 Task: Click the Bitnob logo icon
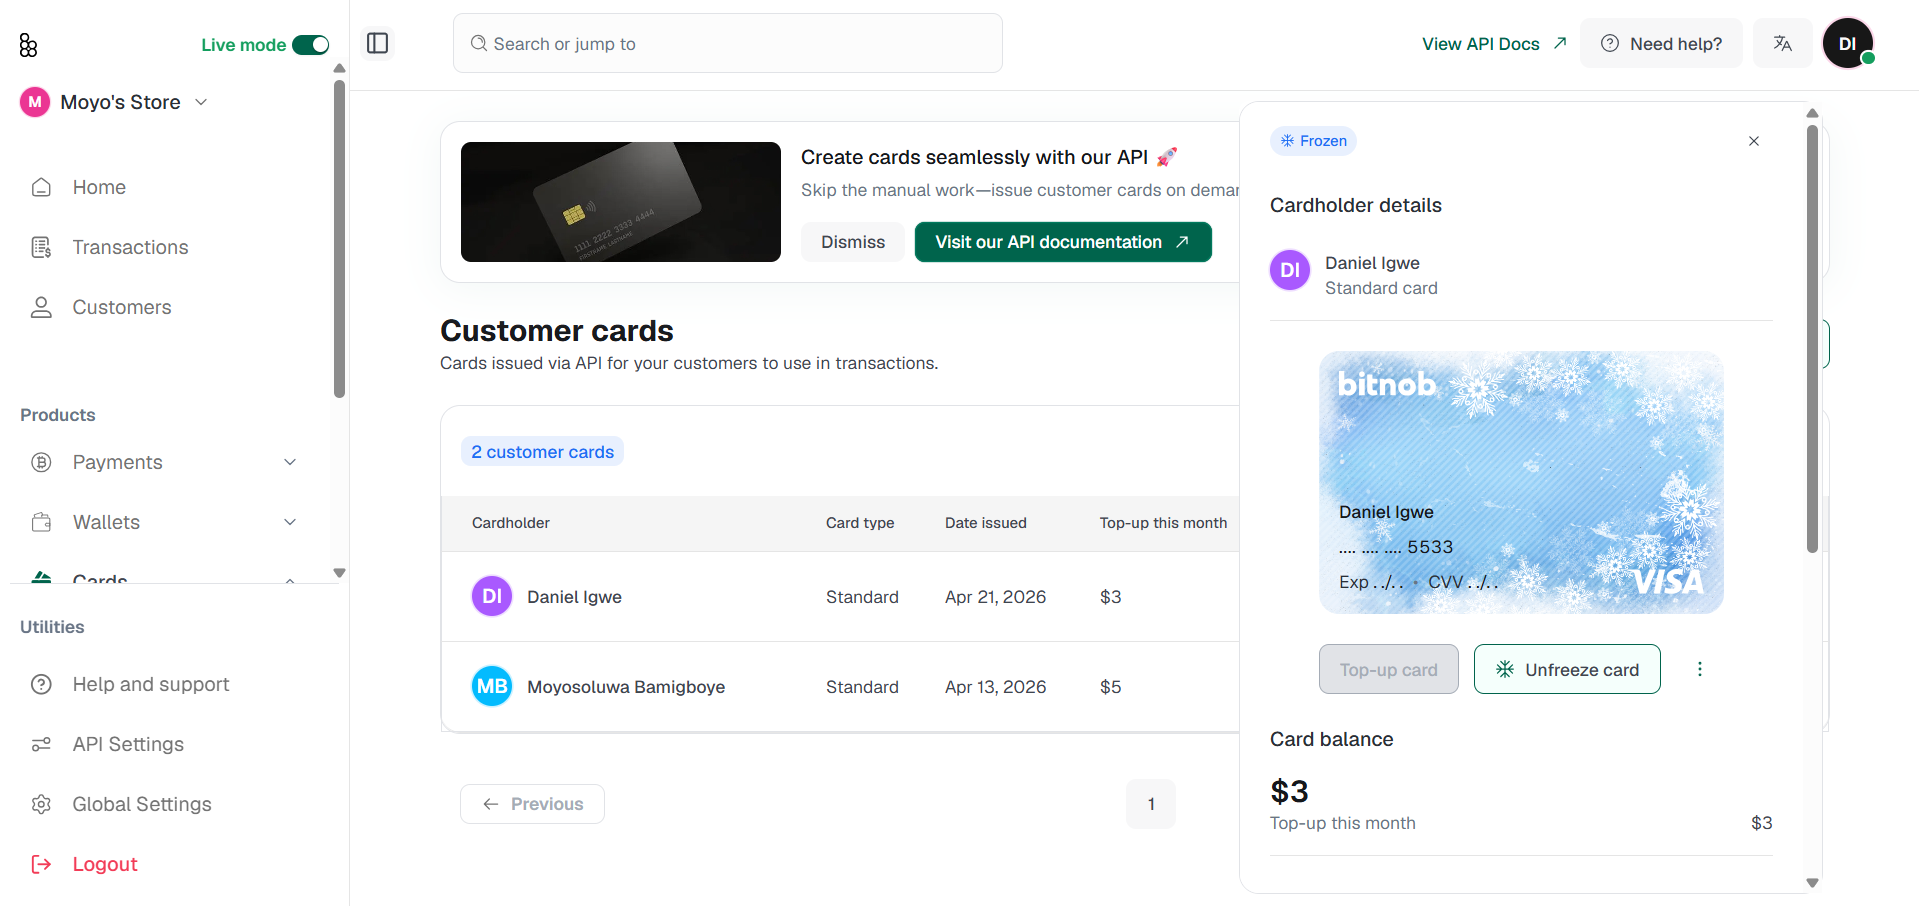[28, 45]
